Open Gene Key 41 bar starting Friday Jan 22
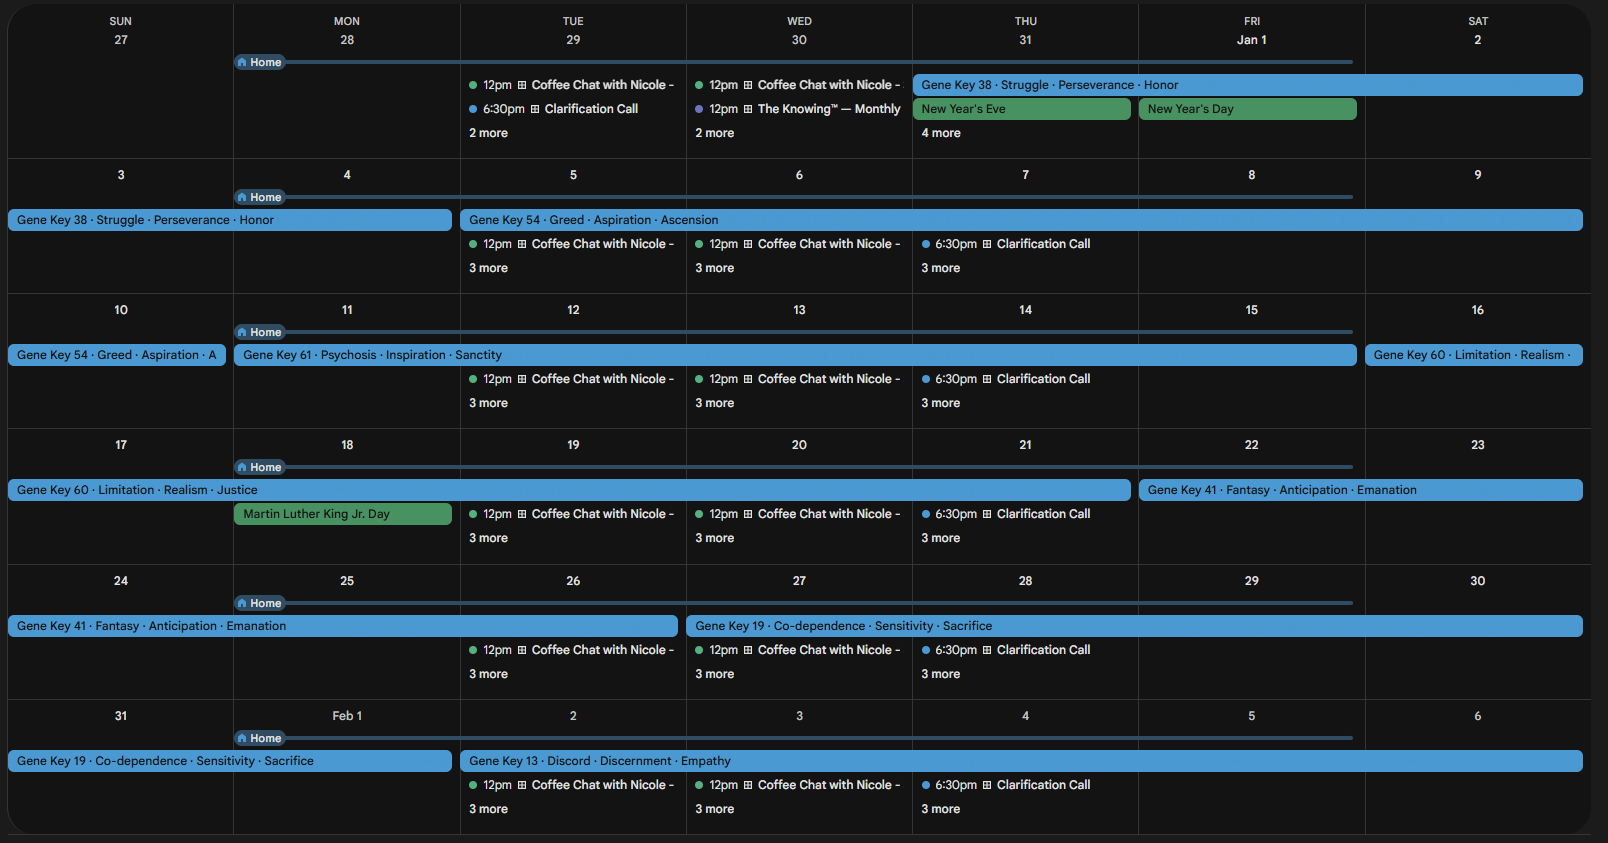Screen dimensions: 1608x843 1361,490
